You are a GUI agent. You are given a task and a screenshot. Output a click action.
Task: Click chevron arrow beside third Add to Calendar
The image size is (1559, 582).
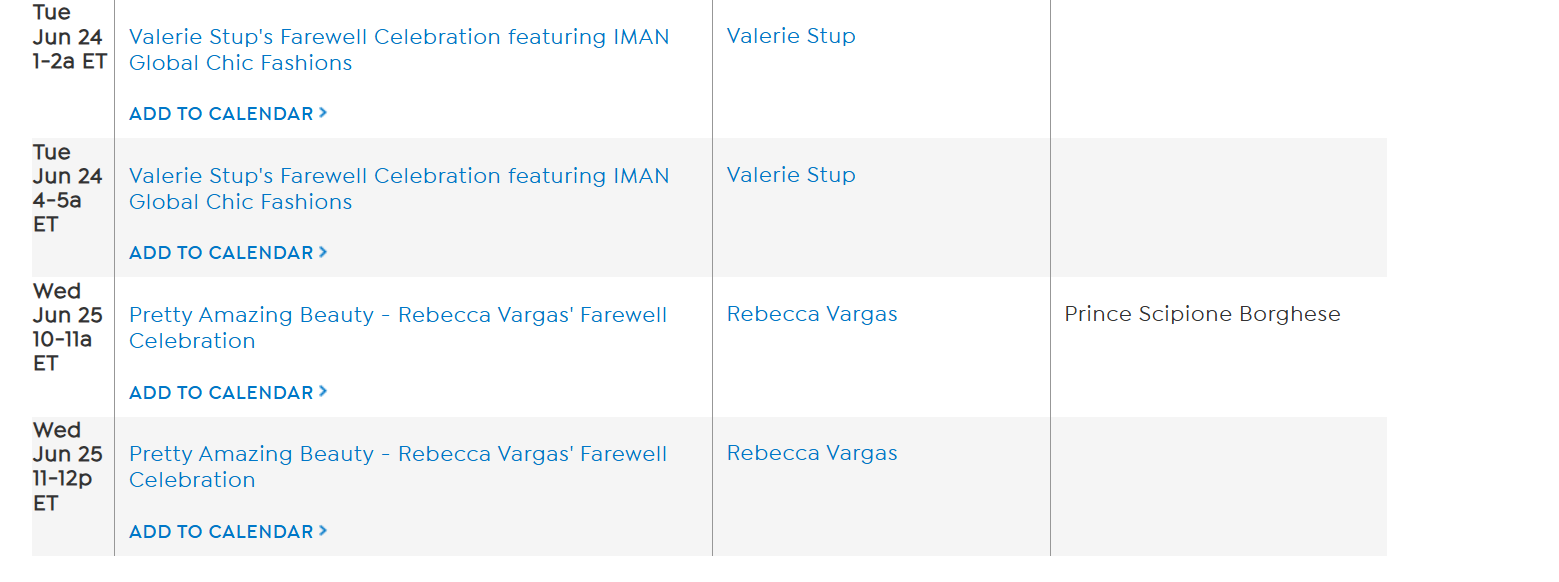(x=323, y=392)
